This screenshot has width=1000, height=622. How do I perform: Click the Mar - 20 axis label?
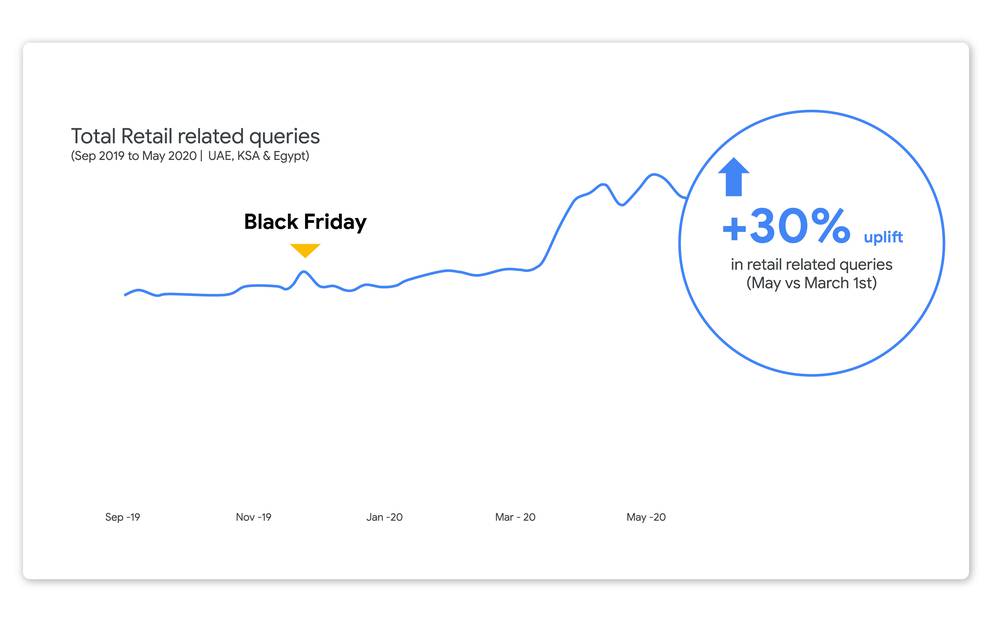click(515, 517)
